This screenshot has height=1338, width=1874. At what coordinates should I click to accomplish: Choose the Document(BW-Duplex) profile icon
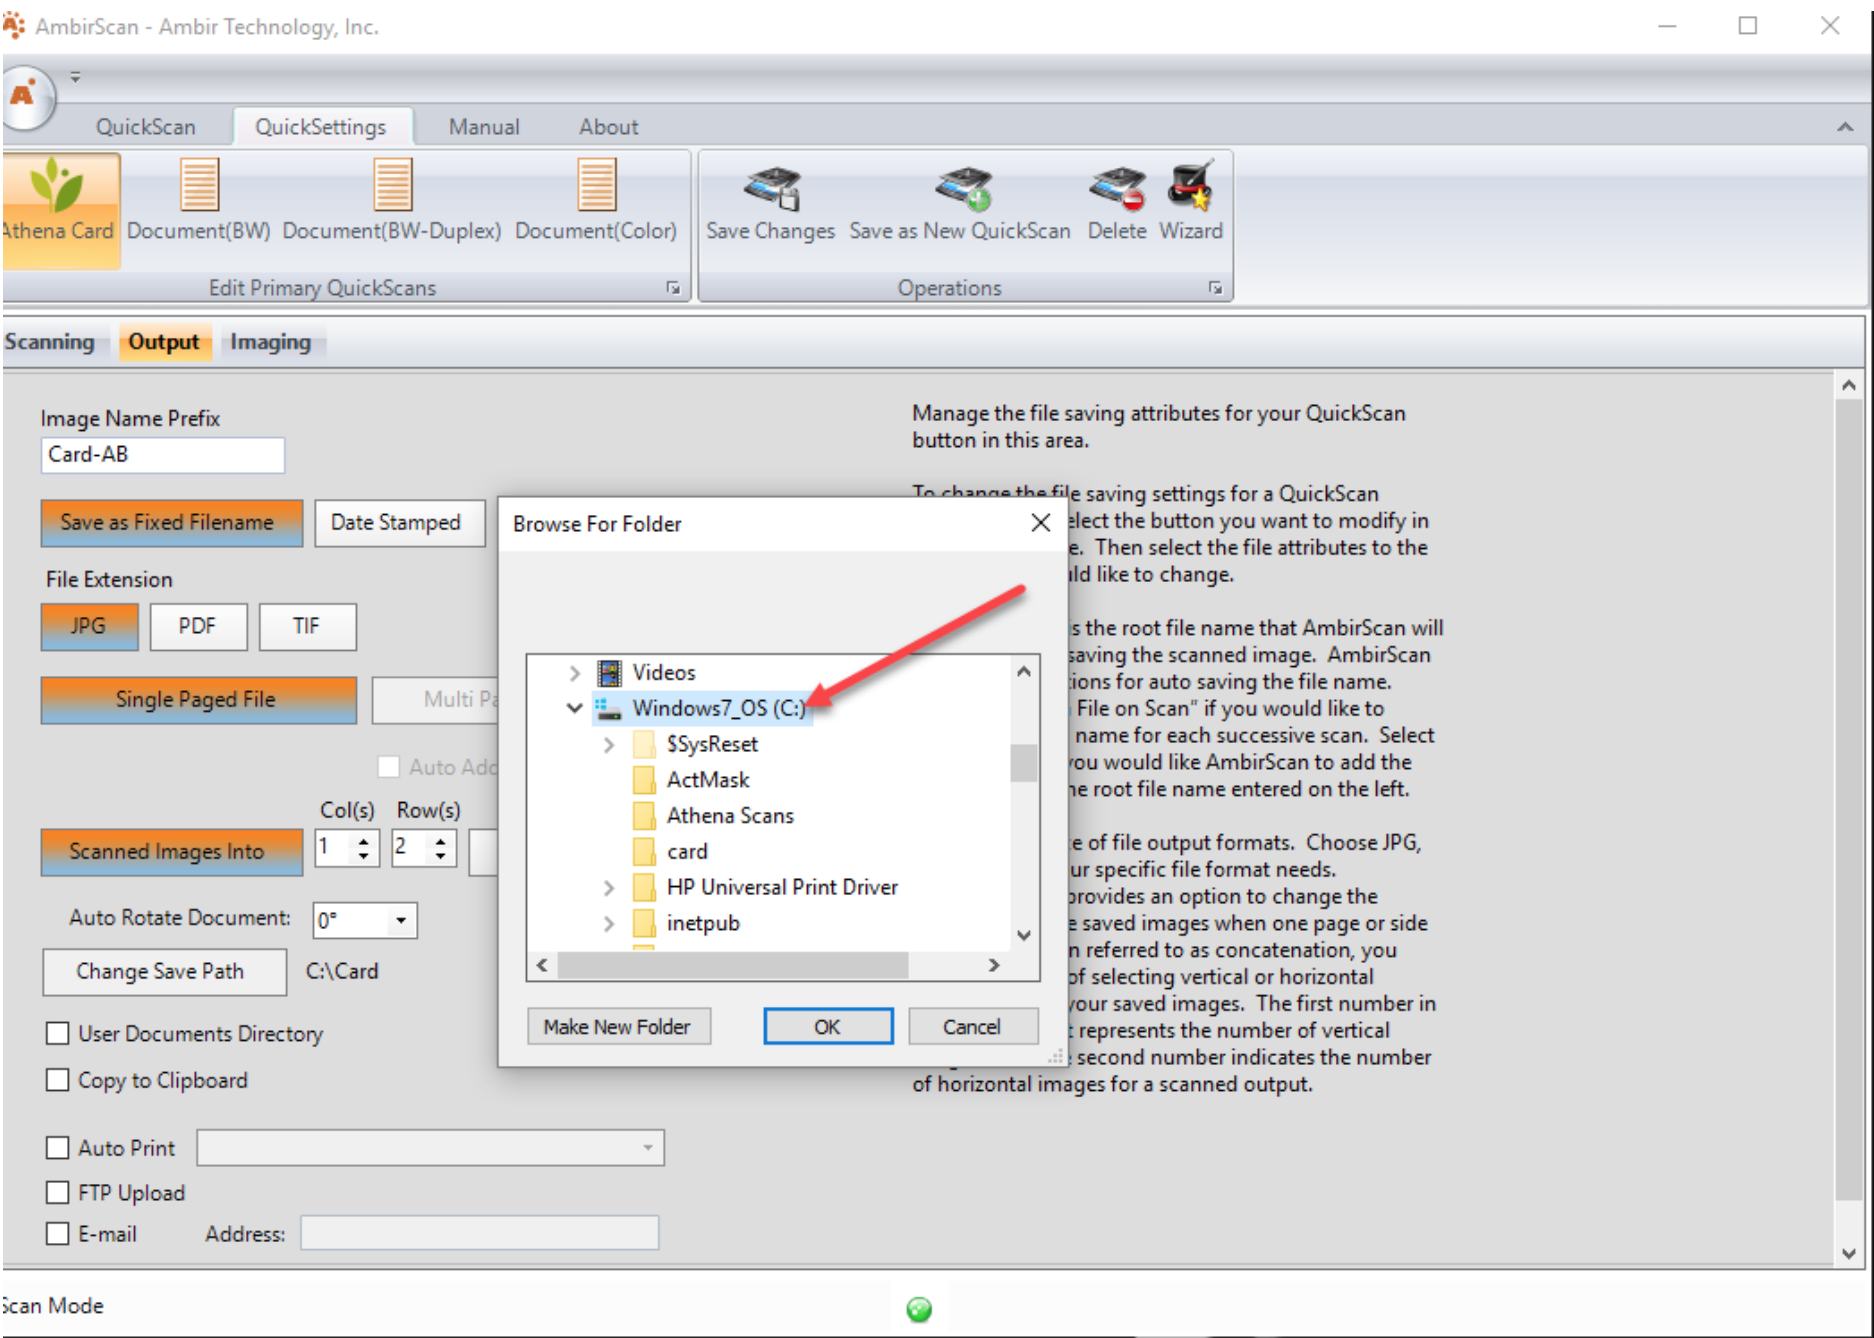(x=392, y=186)
